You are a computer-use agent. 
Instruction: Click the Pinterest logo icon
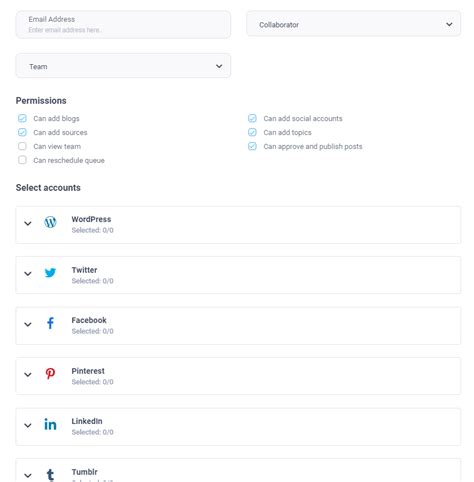(50, 374)
